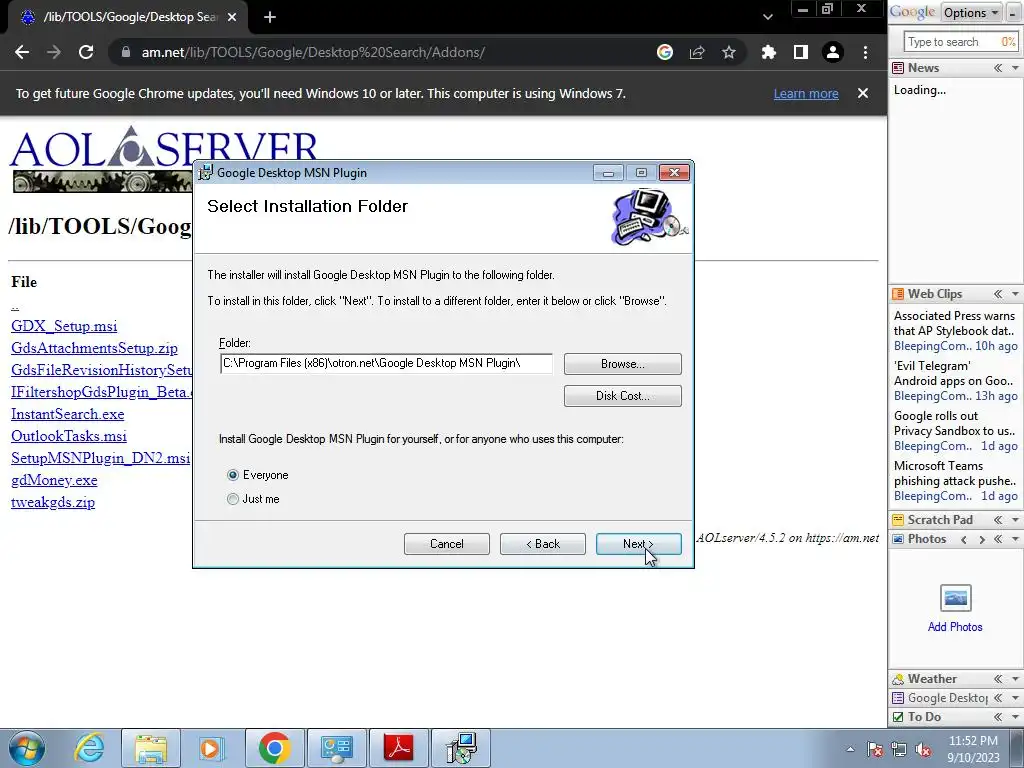This screenshot has width=1024, height=768.
Task: Click the Disk Cost... button
Action: [x=622, y=396]
